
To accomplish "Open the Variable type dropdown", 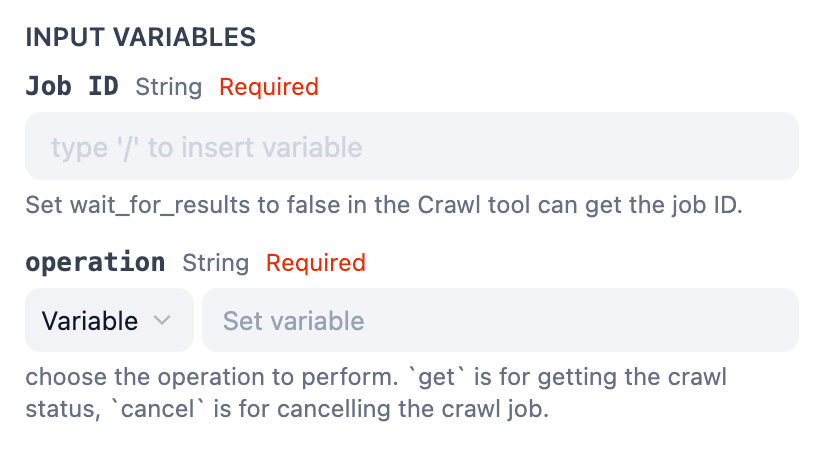I will coord(108,320).
